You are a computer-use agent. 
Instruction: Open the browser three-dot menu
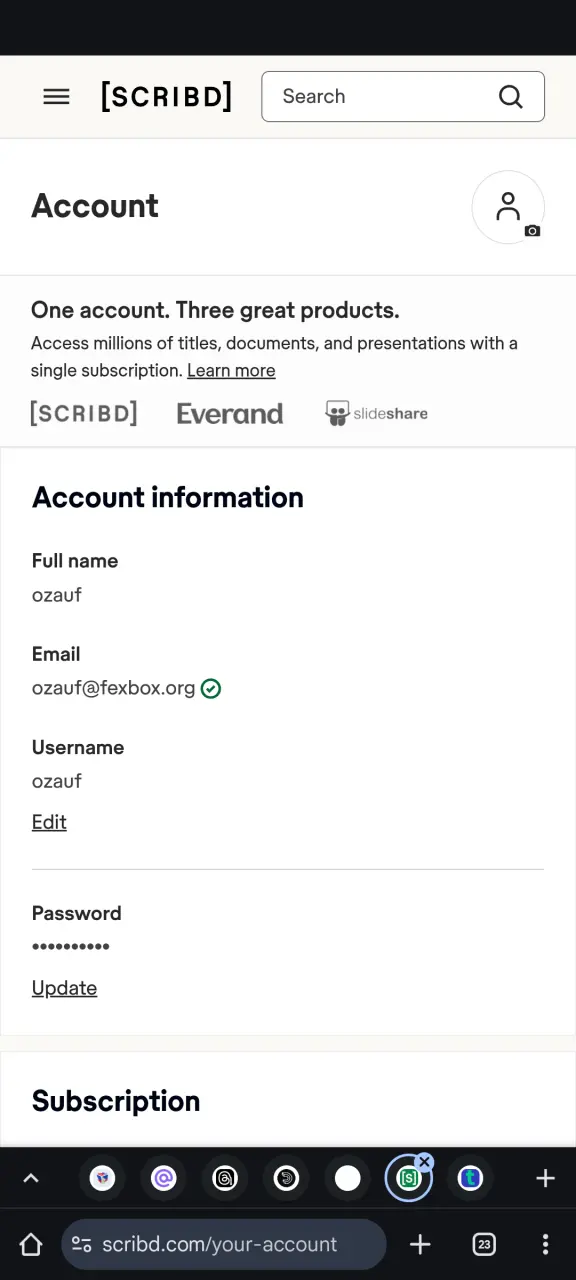tap(545, 1244)
